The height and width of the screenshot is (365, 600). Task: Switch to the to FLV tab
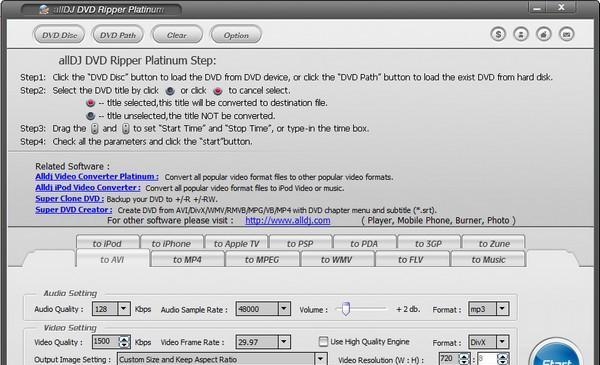click(x=411, y=259)
